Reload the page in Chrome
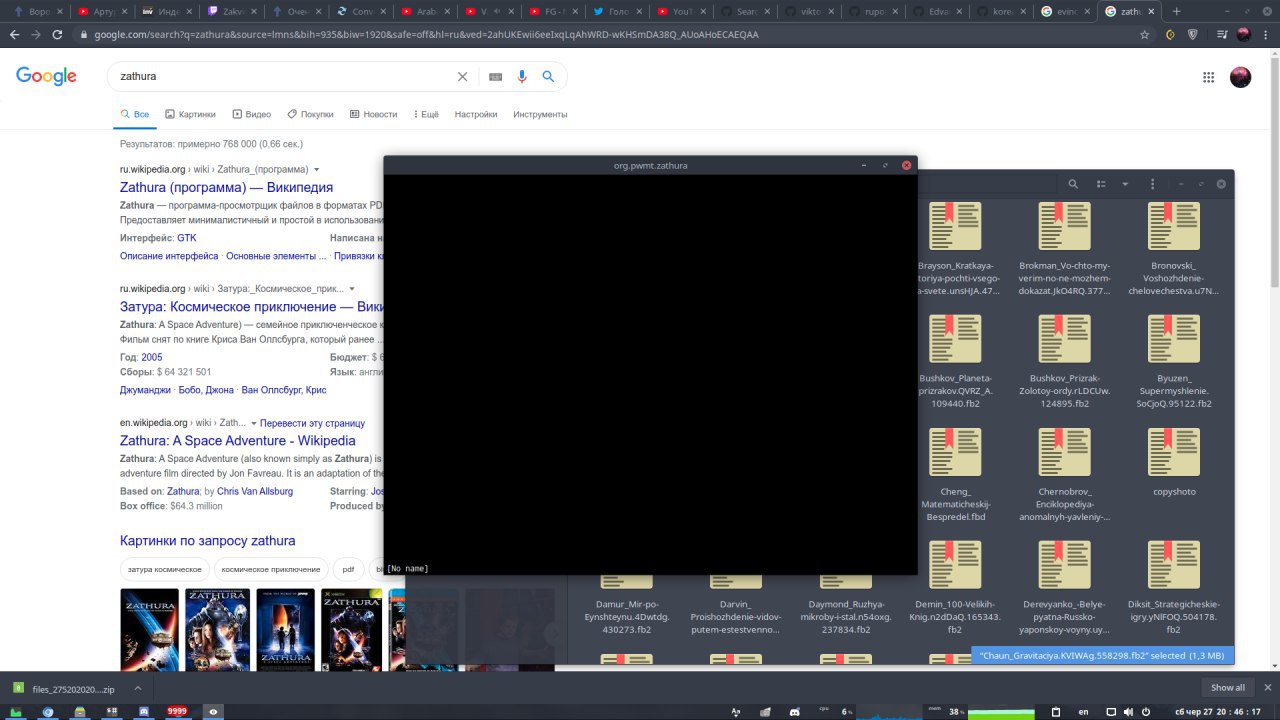1280x720 pixels. 59,34
